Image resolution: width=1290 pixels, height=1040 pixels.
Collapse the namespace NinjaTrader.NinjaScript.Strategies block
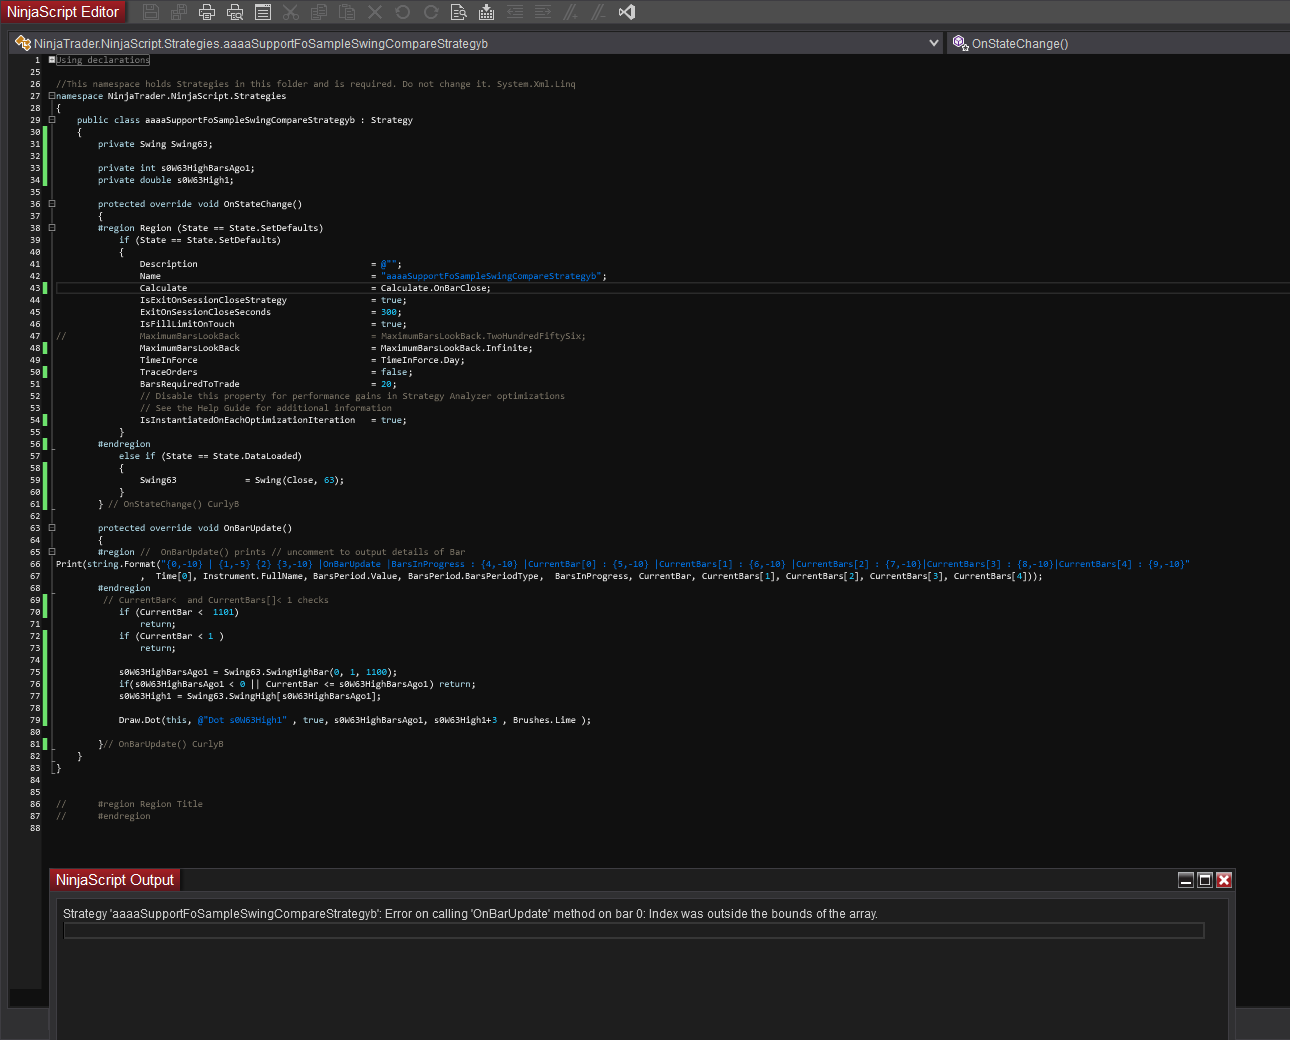52,96
